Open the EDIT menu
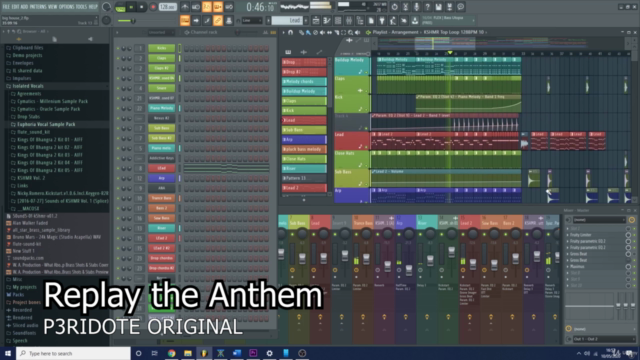 (16, 7)
